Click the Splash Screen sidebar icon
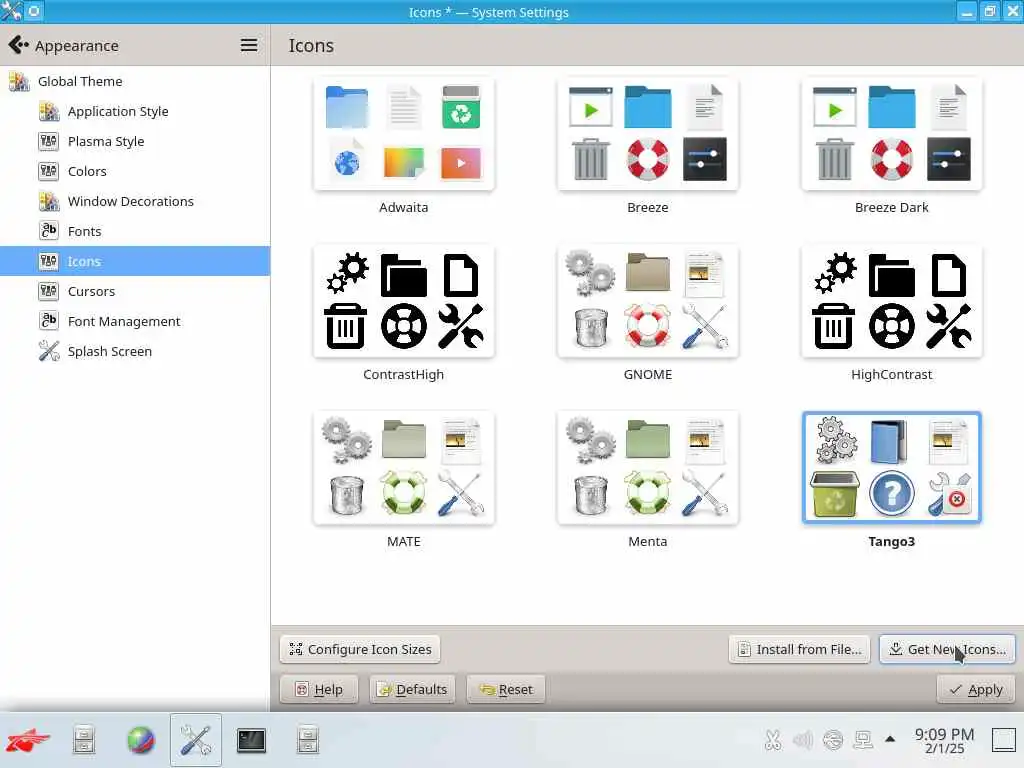Image resolution: width=1024 pixels, height=768 pixels. tap(49, 351)
